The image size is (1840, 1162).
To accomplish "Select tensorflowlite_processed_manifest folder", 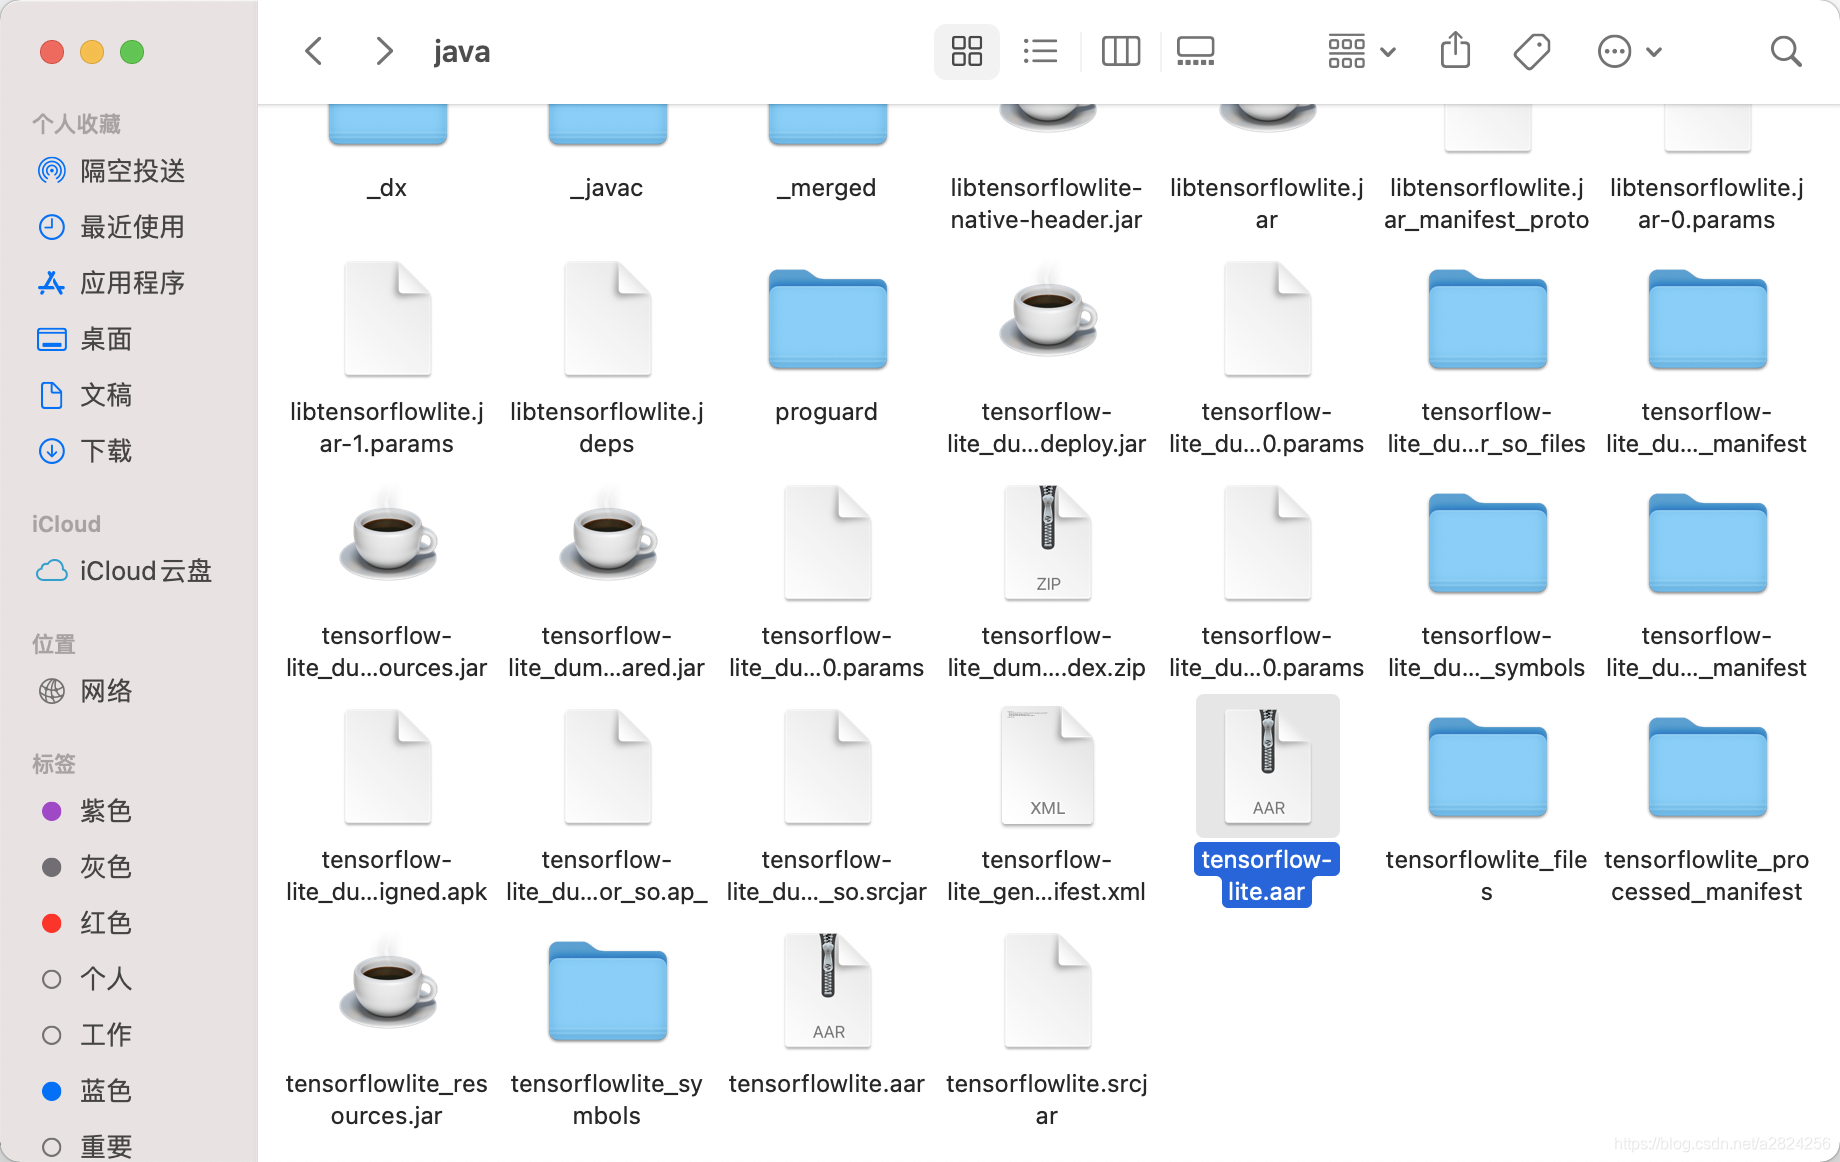I will [x=1707, y=767].
